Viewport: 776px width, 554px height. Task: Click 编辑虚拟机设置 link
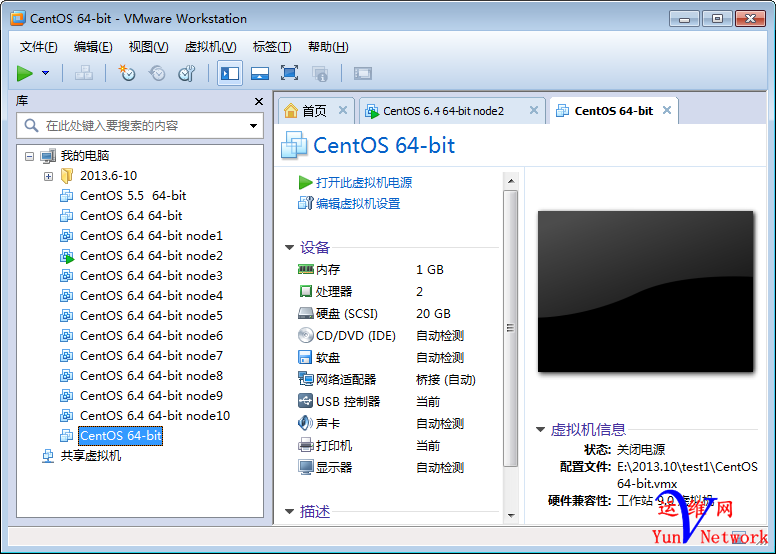(358, 203)
